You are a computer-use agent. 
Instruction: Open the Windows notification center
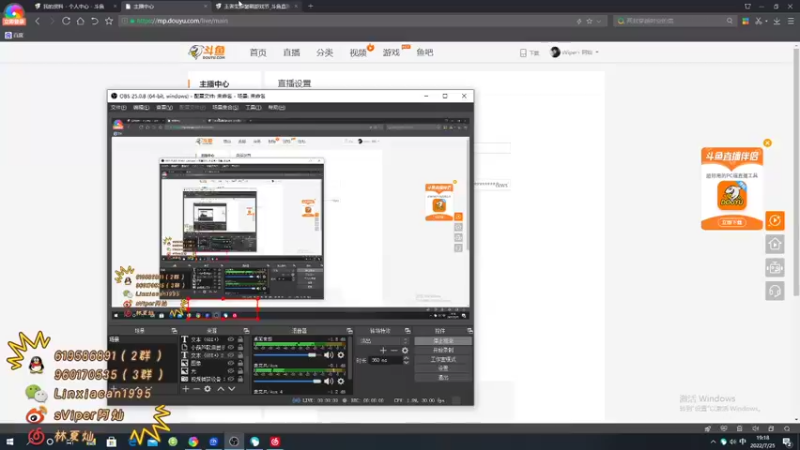pos(787,442)
